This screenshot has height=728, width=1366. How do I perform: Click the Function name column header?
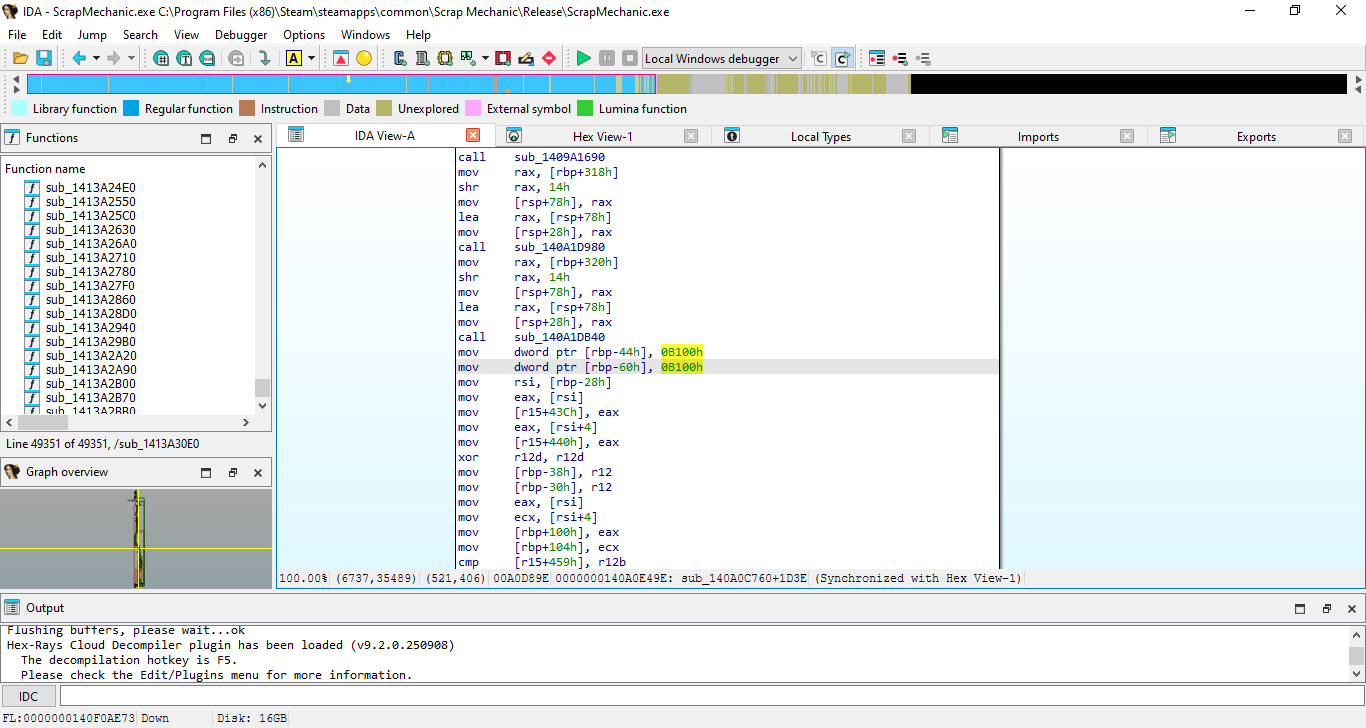pos(45,169)
